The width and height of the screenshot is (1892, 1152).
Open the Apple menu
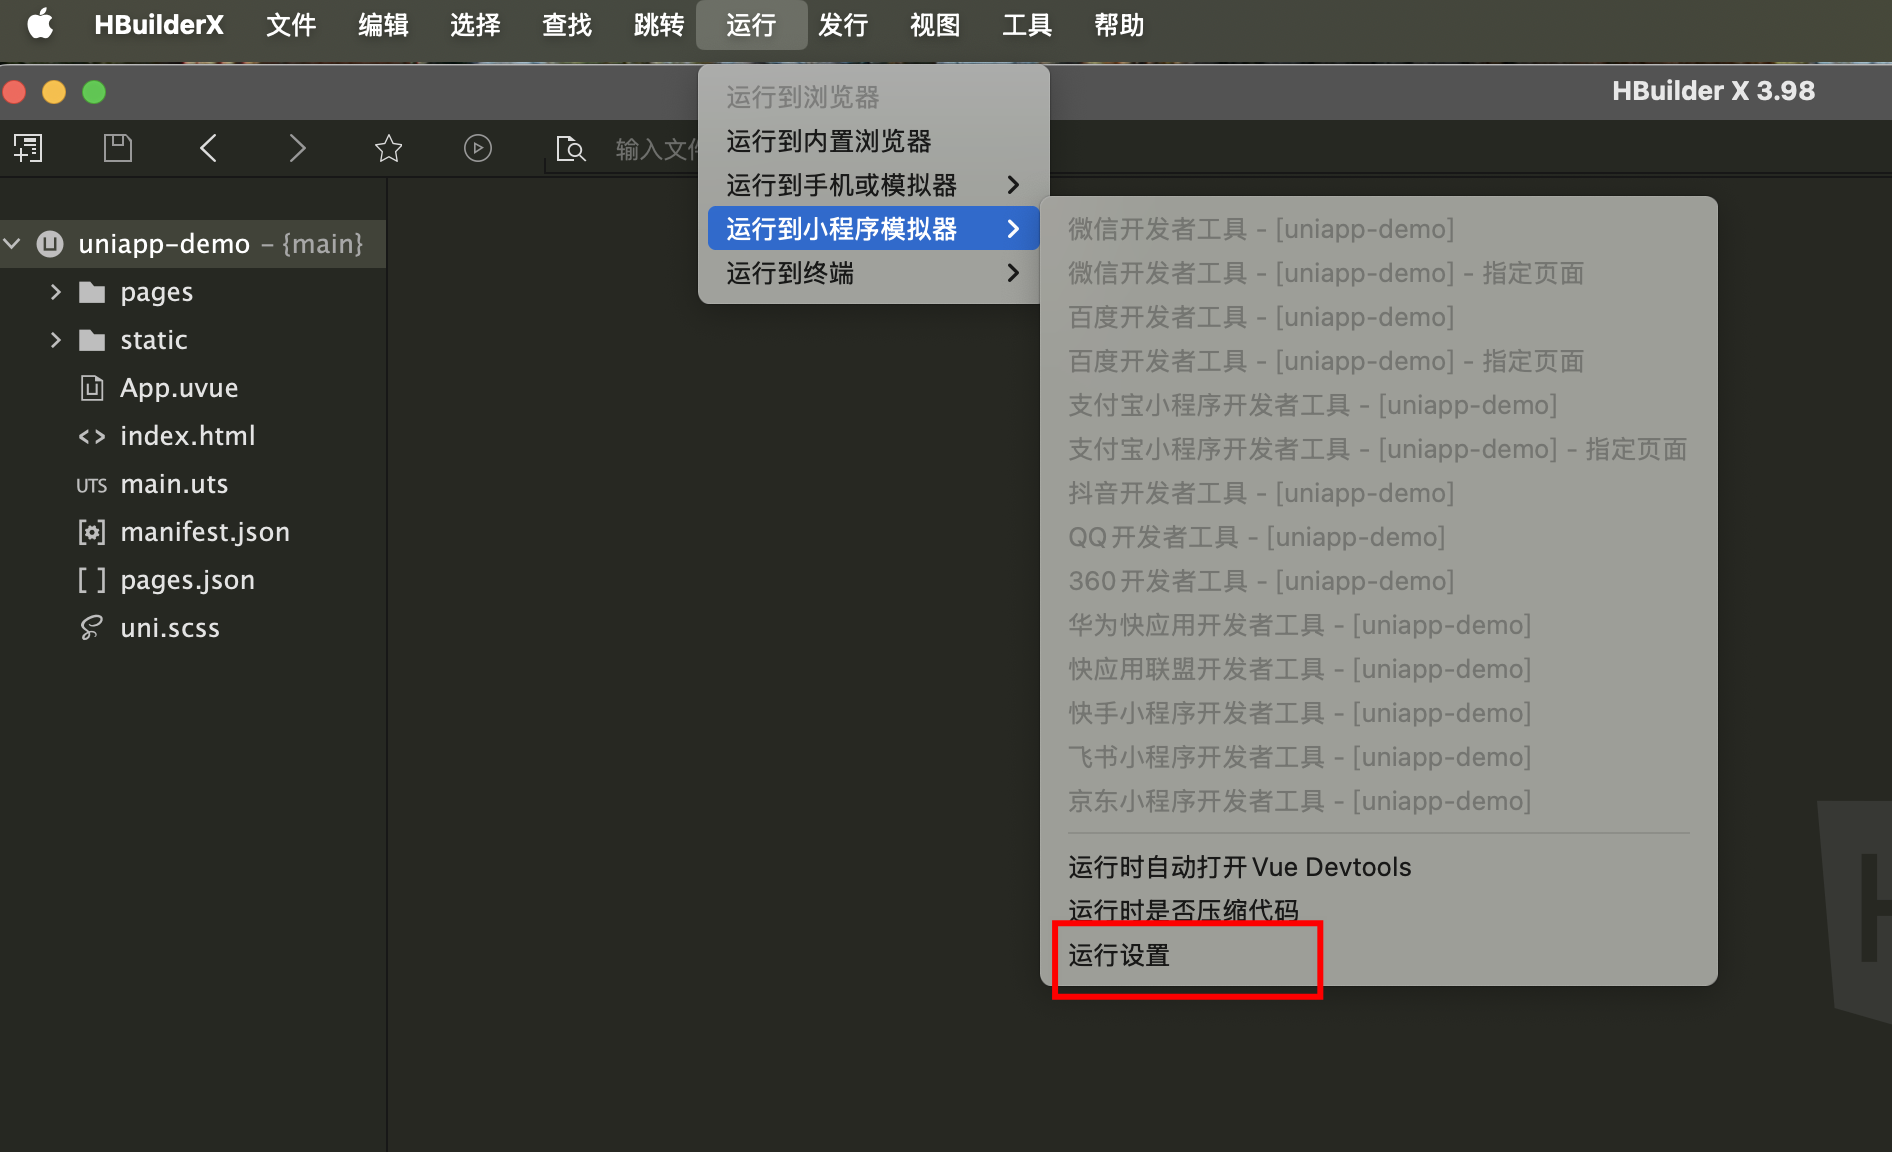point(40,24)
